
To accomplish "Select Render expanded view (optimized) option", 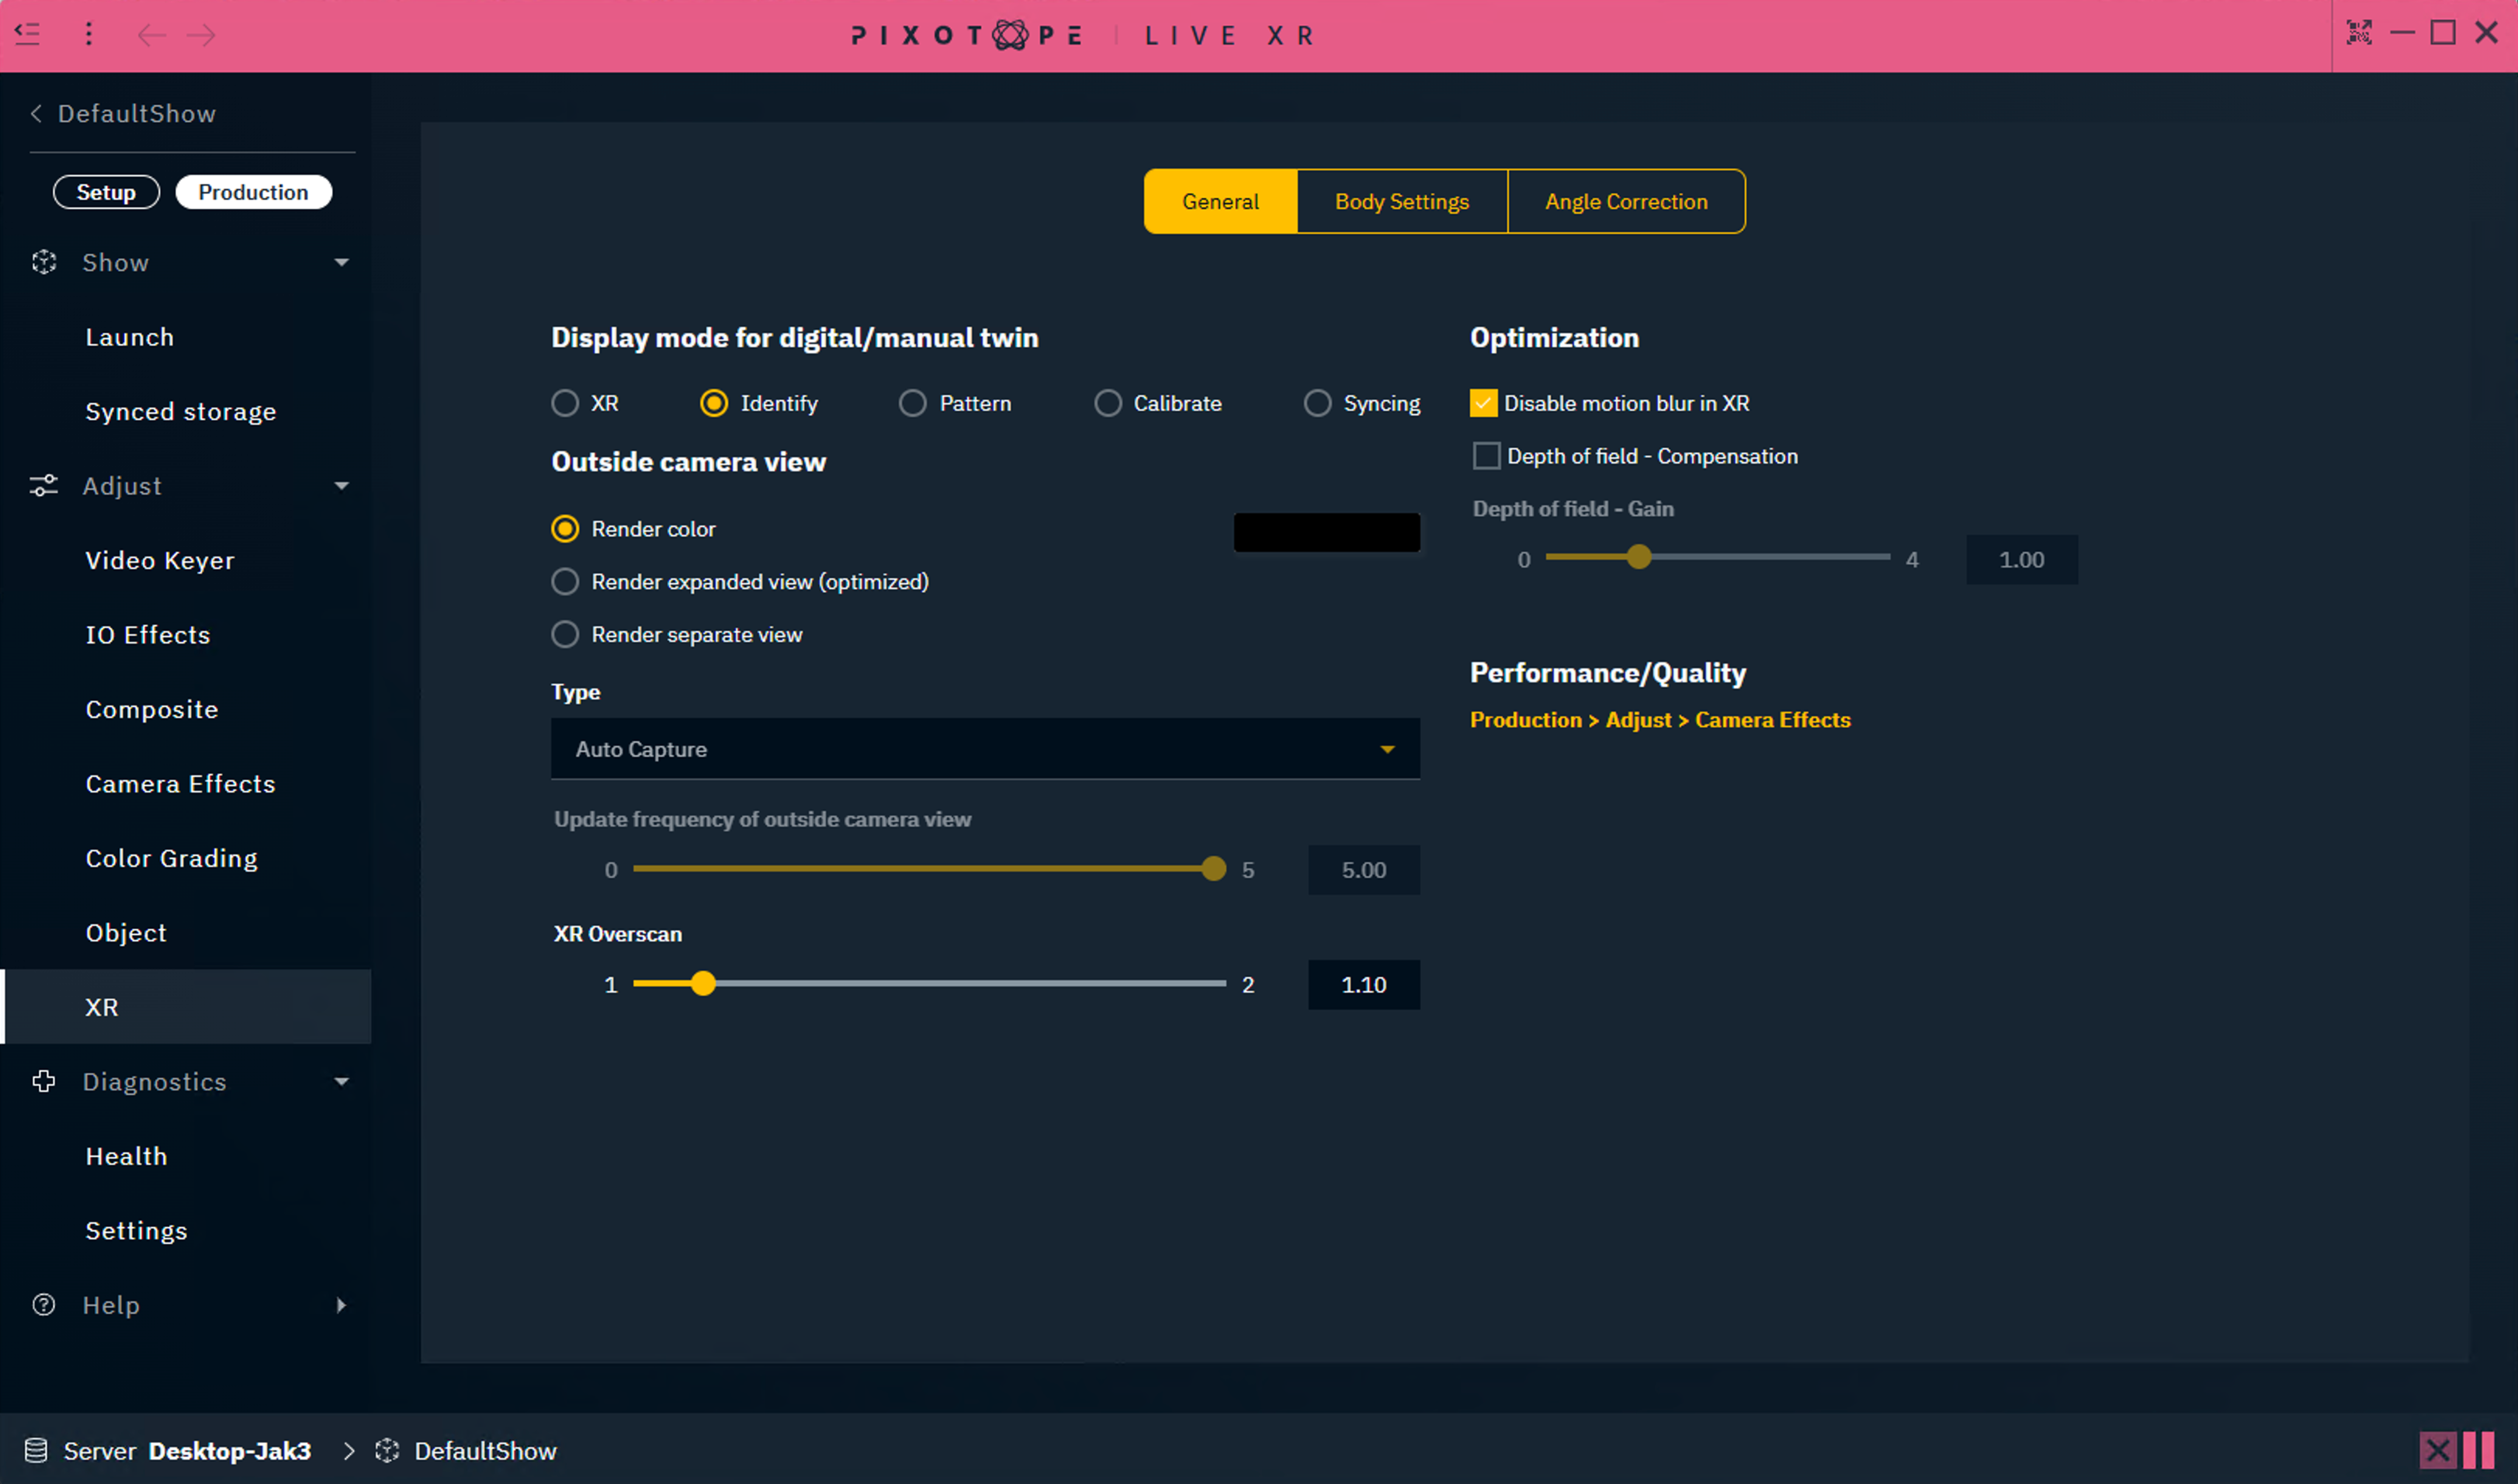I will point(565,582).
